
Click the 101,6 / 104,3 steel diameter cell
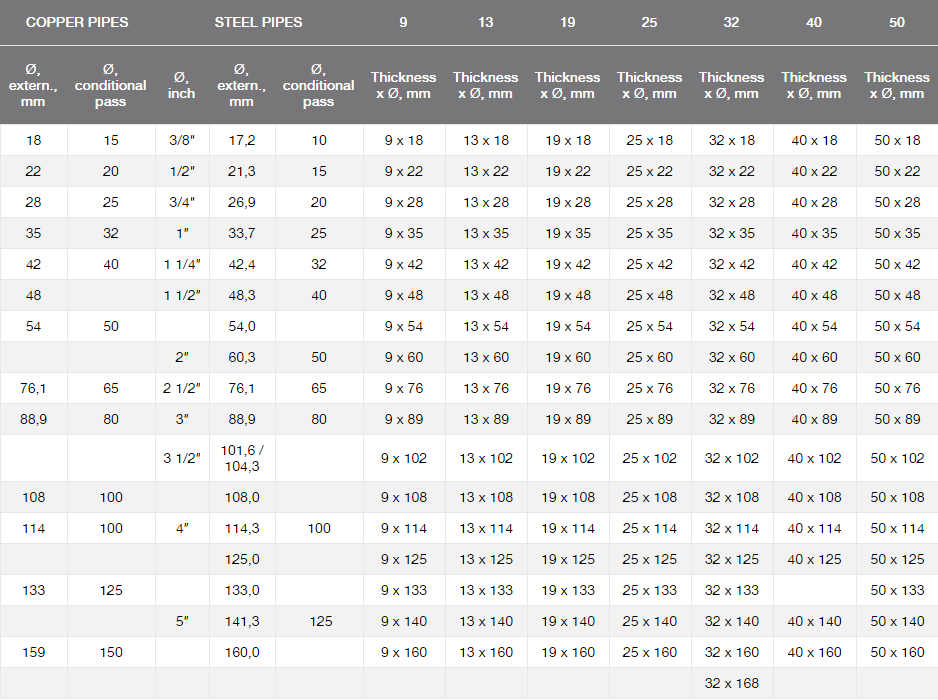click(x=242, y=458)
